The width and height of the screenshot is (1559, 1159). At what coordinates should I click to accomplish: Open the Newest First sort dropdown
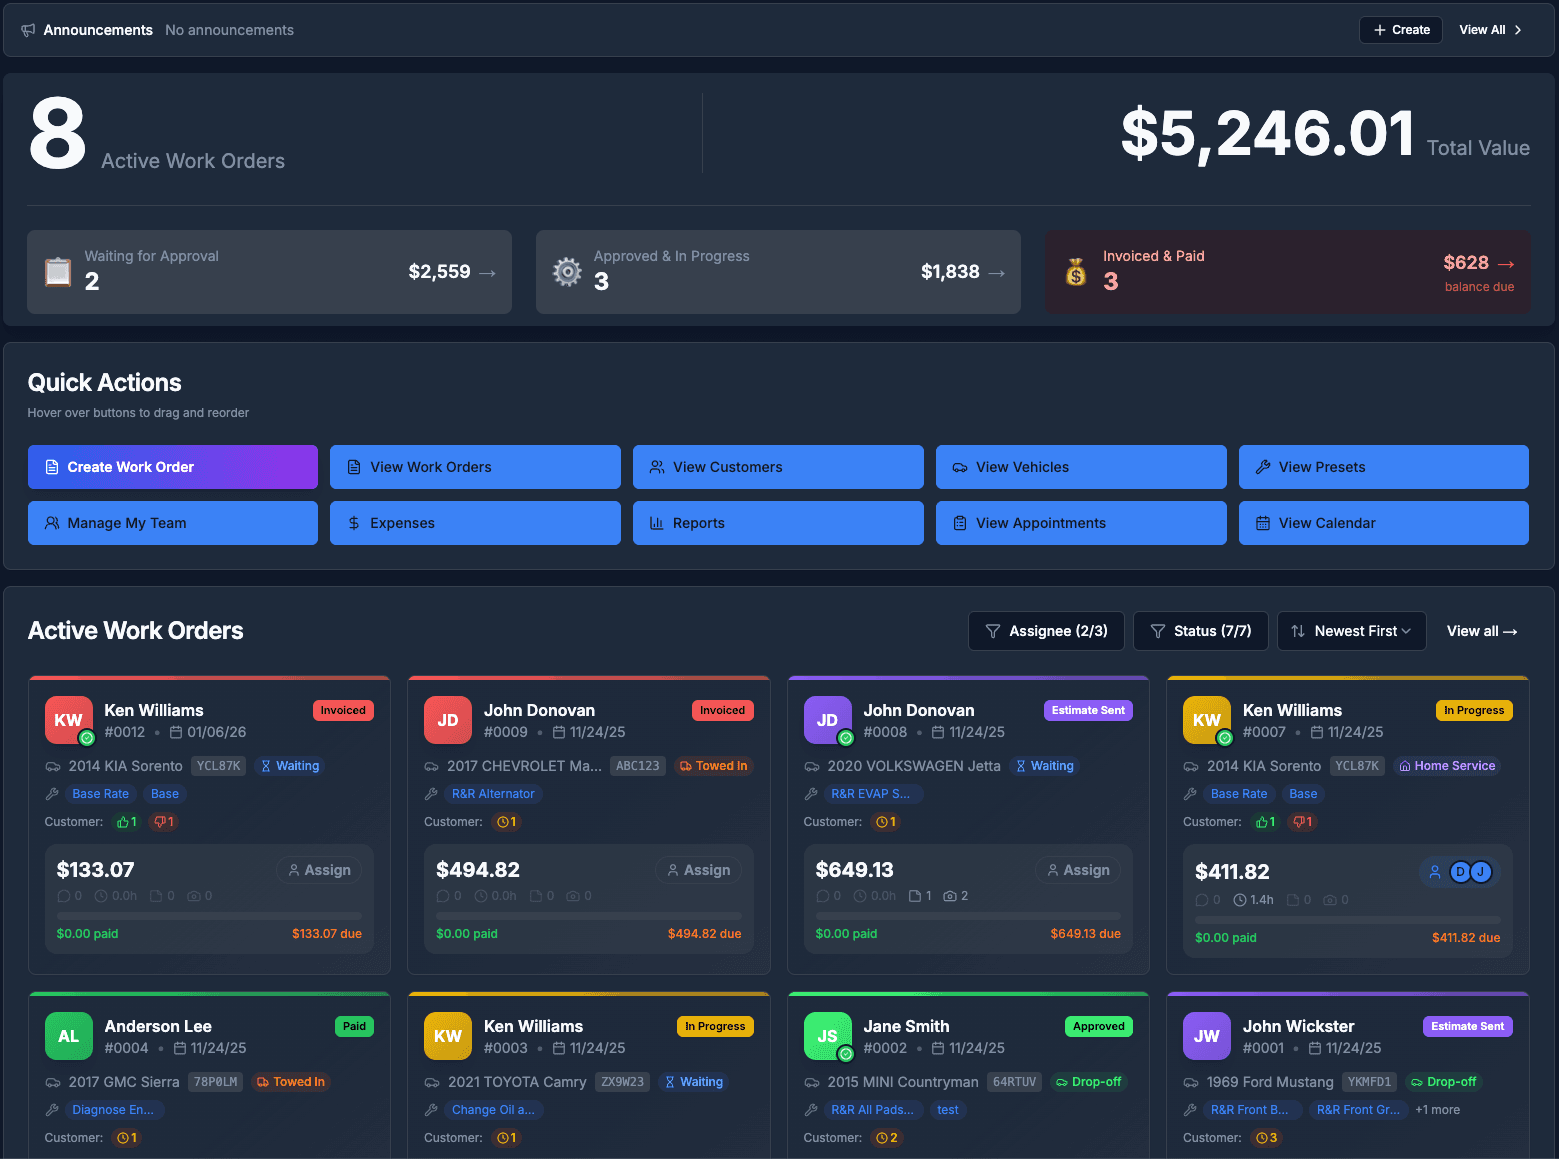coord(1351,631)
